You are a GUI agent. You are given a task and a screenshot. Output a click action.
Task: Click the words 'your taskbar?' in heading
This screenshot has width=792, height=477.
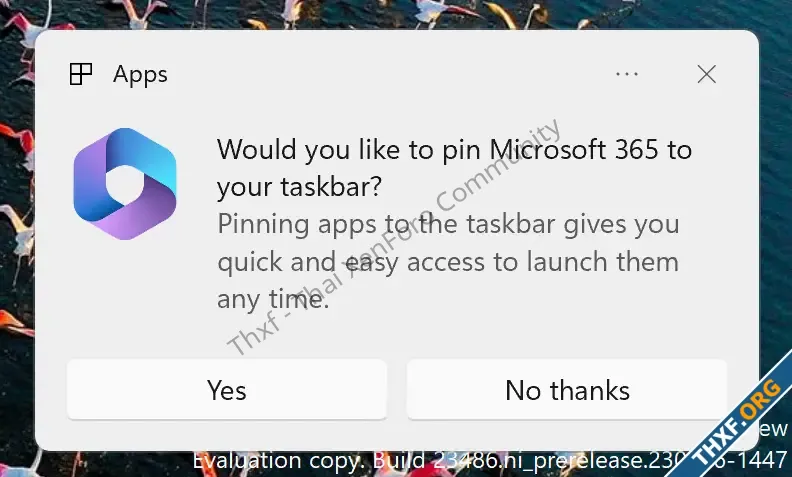[300, 187]
